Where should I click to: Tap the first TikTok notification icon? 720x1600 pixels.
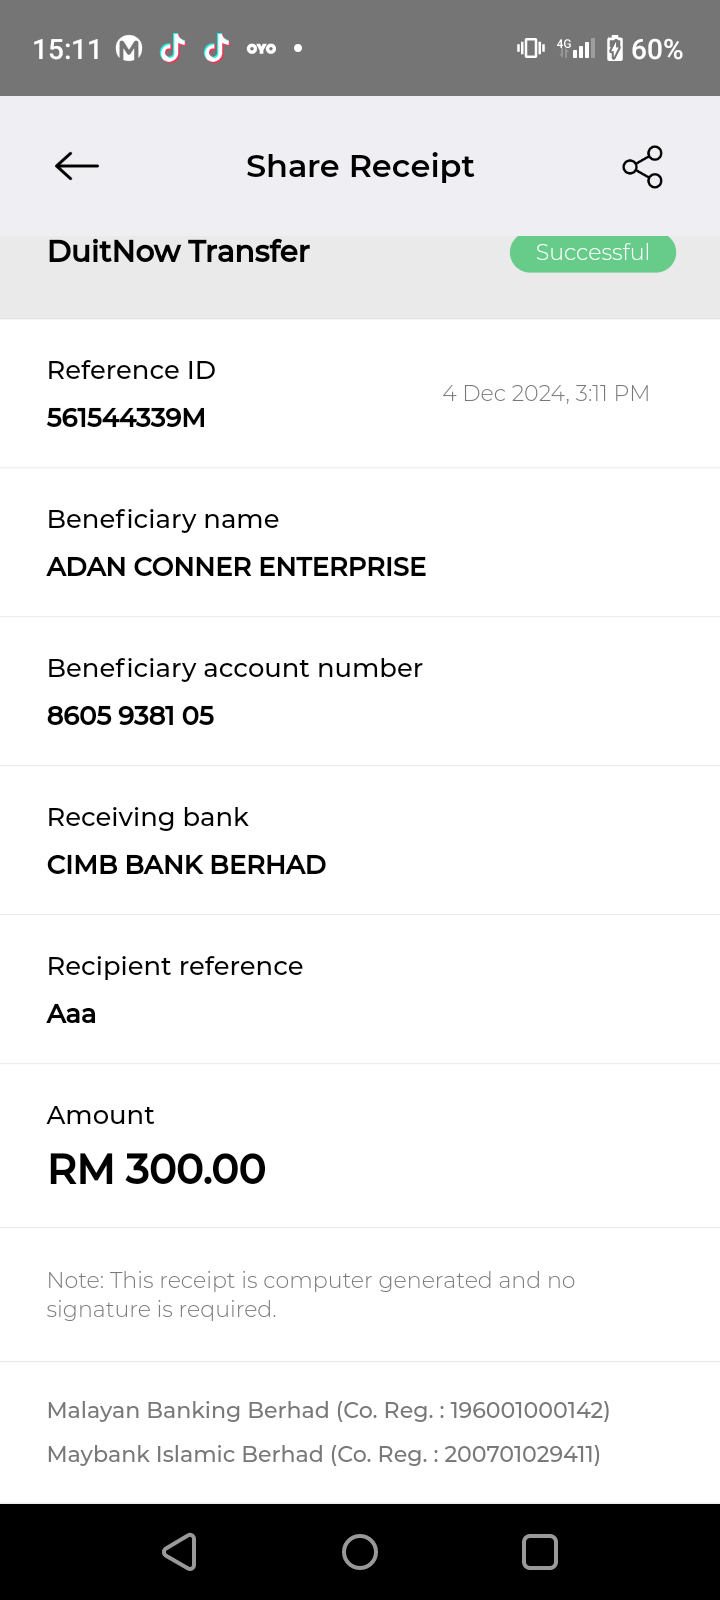tap(173, 48)
